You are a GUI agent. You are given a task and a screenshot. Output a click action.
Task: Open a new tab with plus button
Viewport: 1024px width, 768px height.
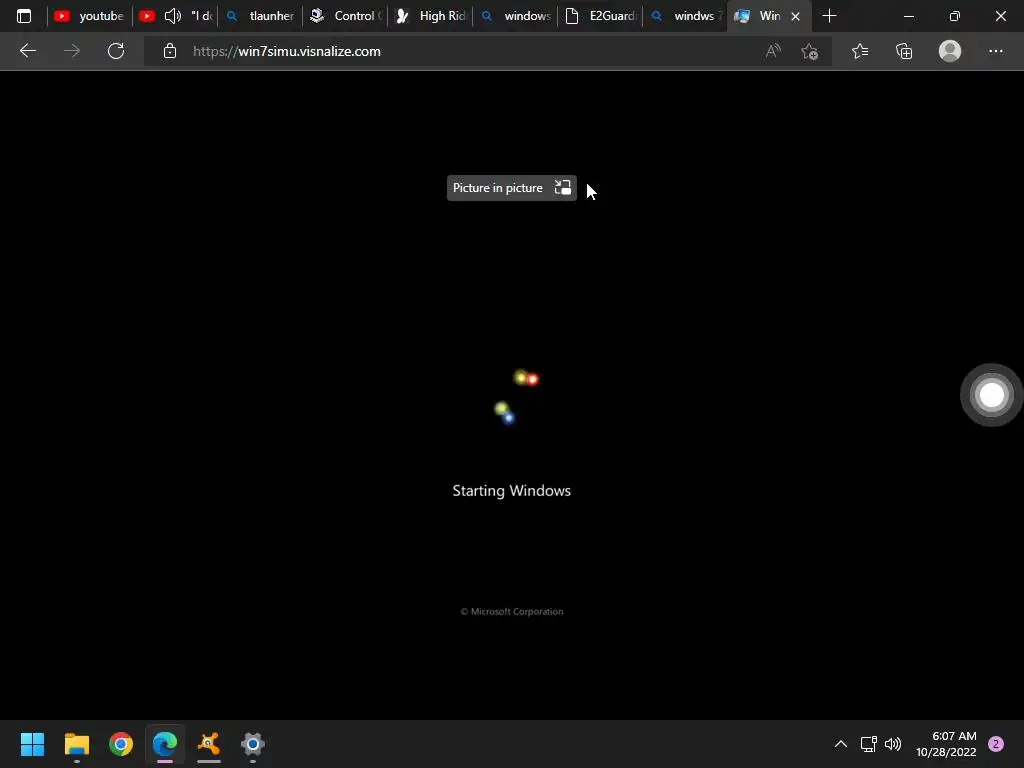point(829,16)
